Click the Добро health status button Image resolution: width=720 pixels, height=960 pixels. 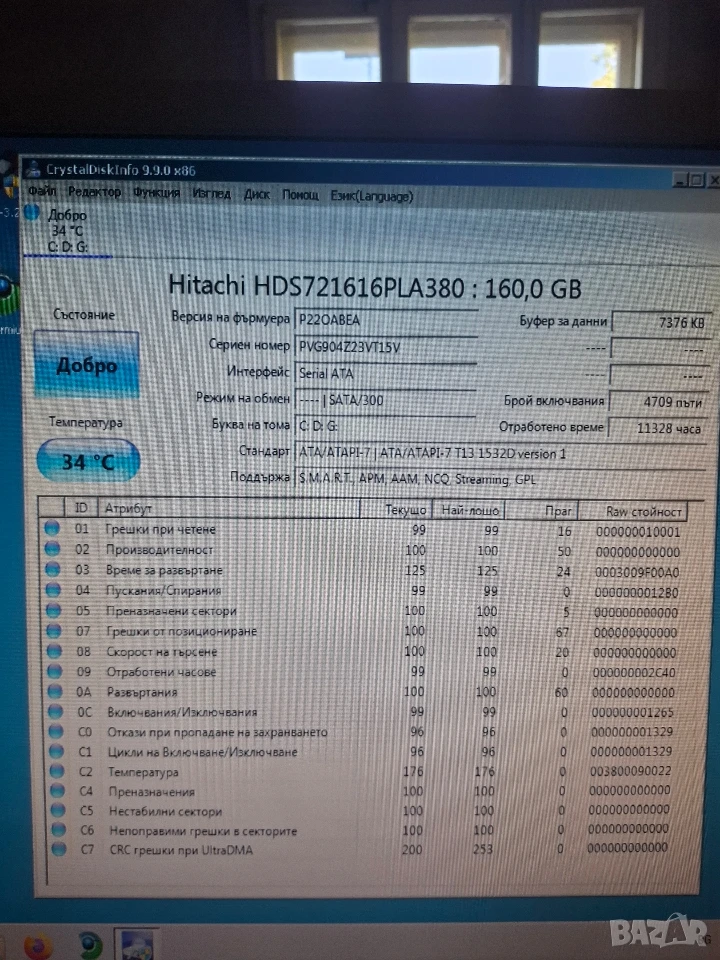(x=86, y=364)
